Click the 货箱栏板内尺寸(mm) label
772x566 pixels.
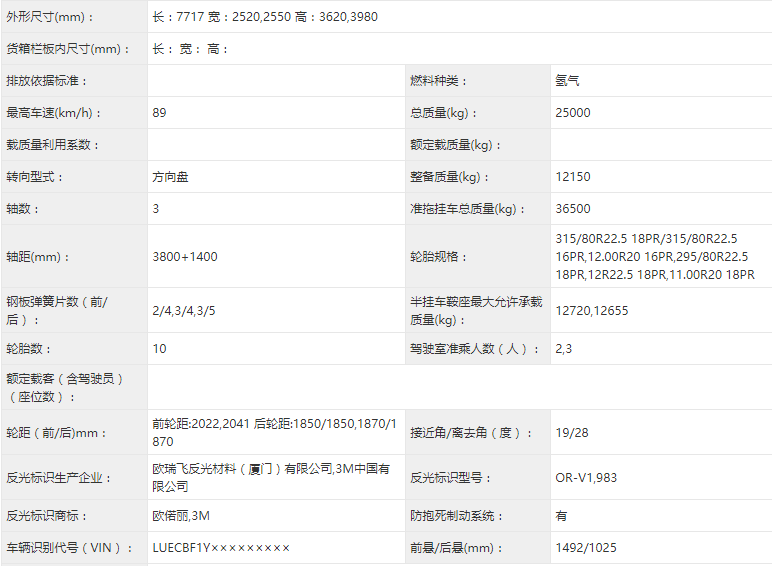pyautogui.click(x=68, y=49)
